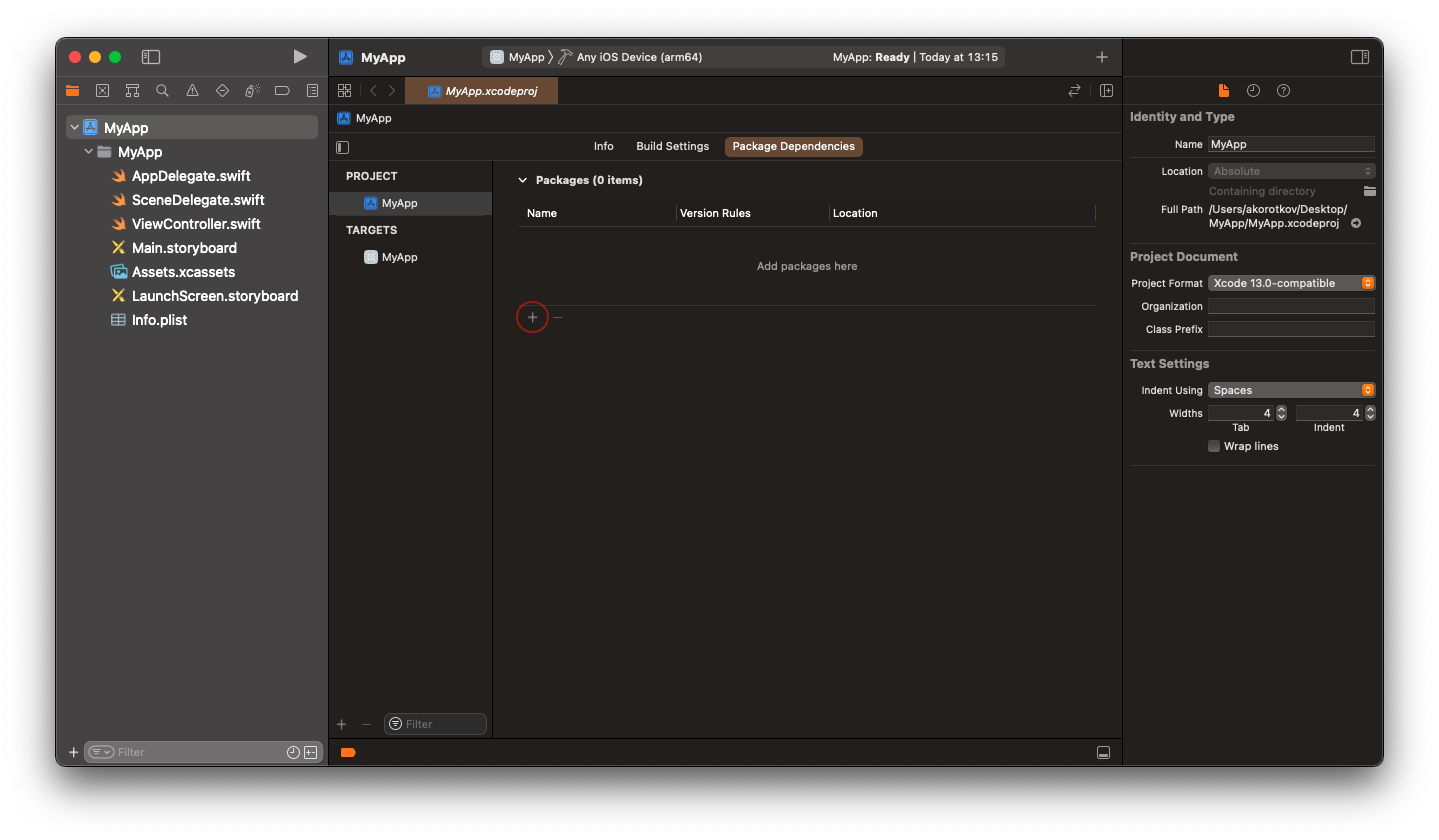Select the Package Dependencies tab
Screen dimensions: 1439x840
(794, 146)
